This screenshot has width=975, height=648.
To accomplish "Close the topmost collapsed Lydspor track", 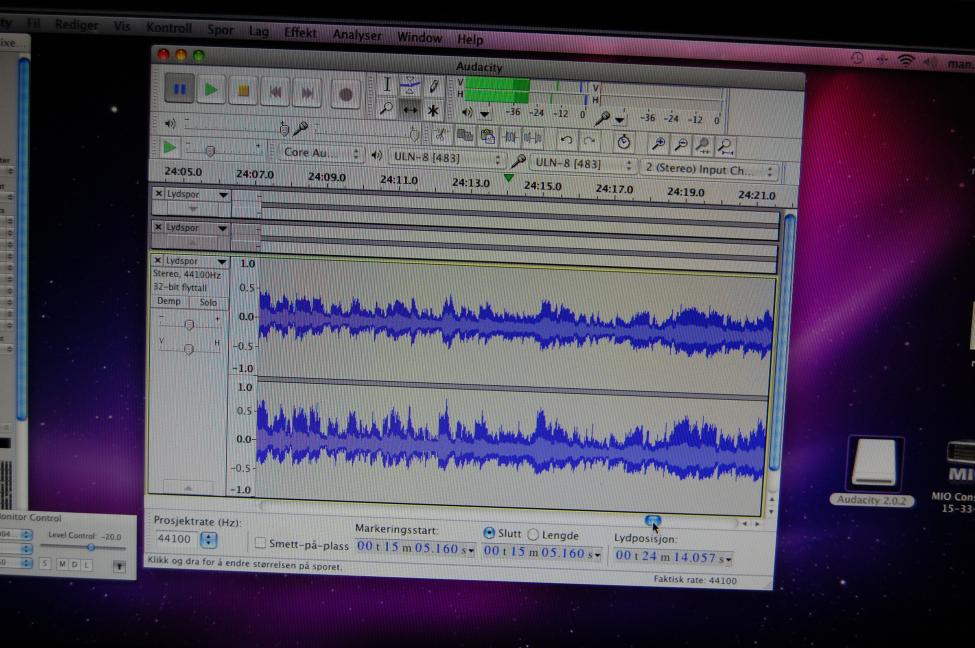I will click(x=159, y=193).
